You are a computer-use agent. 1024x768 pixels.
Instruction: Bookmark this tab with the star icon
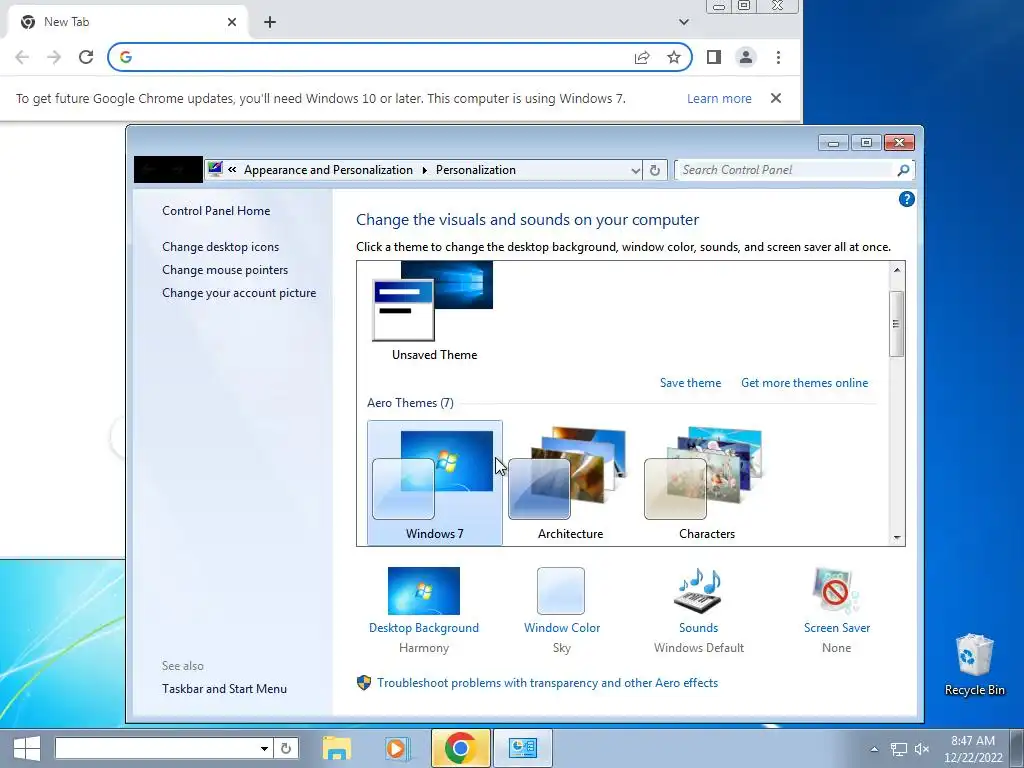tap(674, 57)
